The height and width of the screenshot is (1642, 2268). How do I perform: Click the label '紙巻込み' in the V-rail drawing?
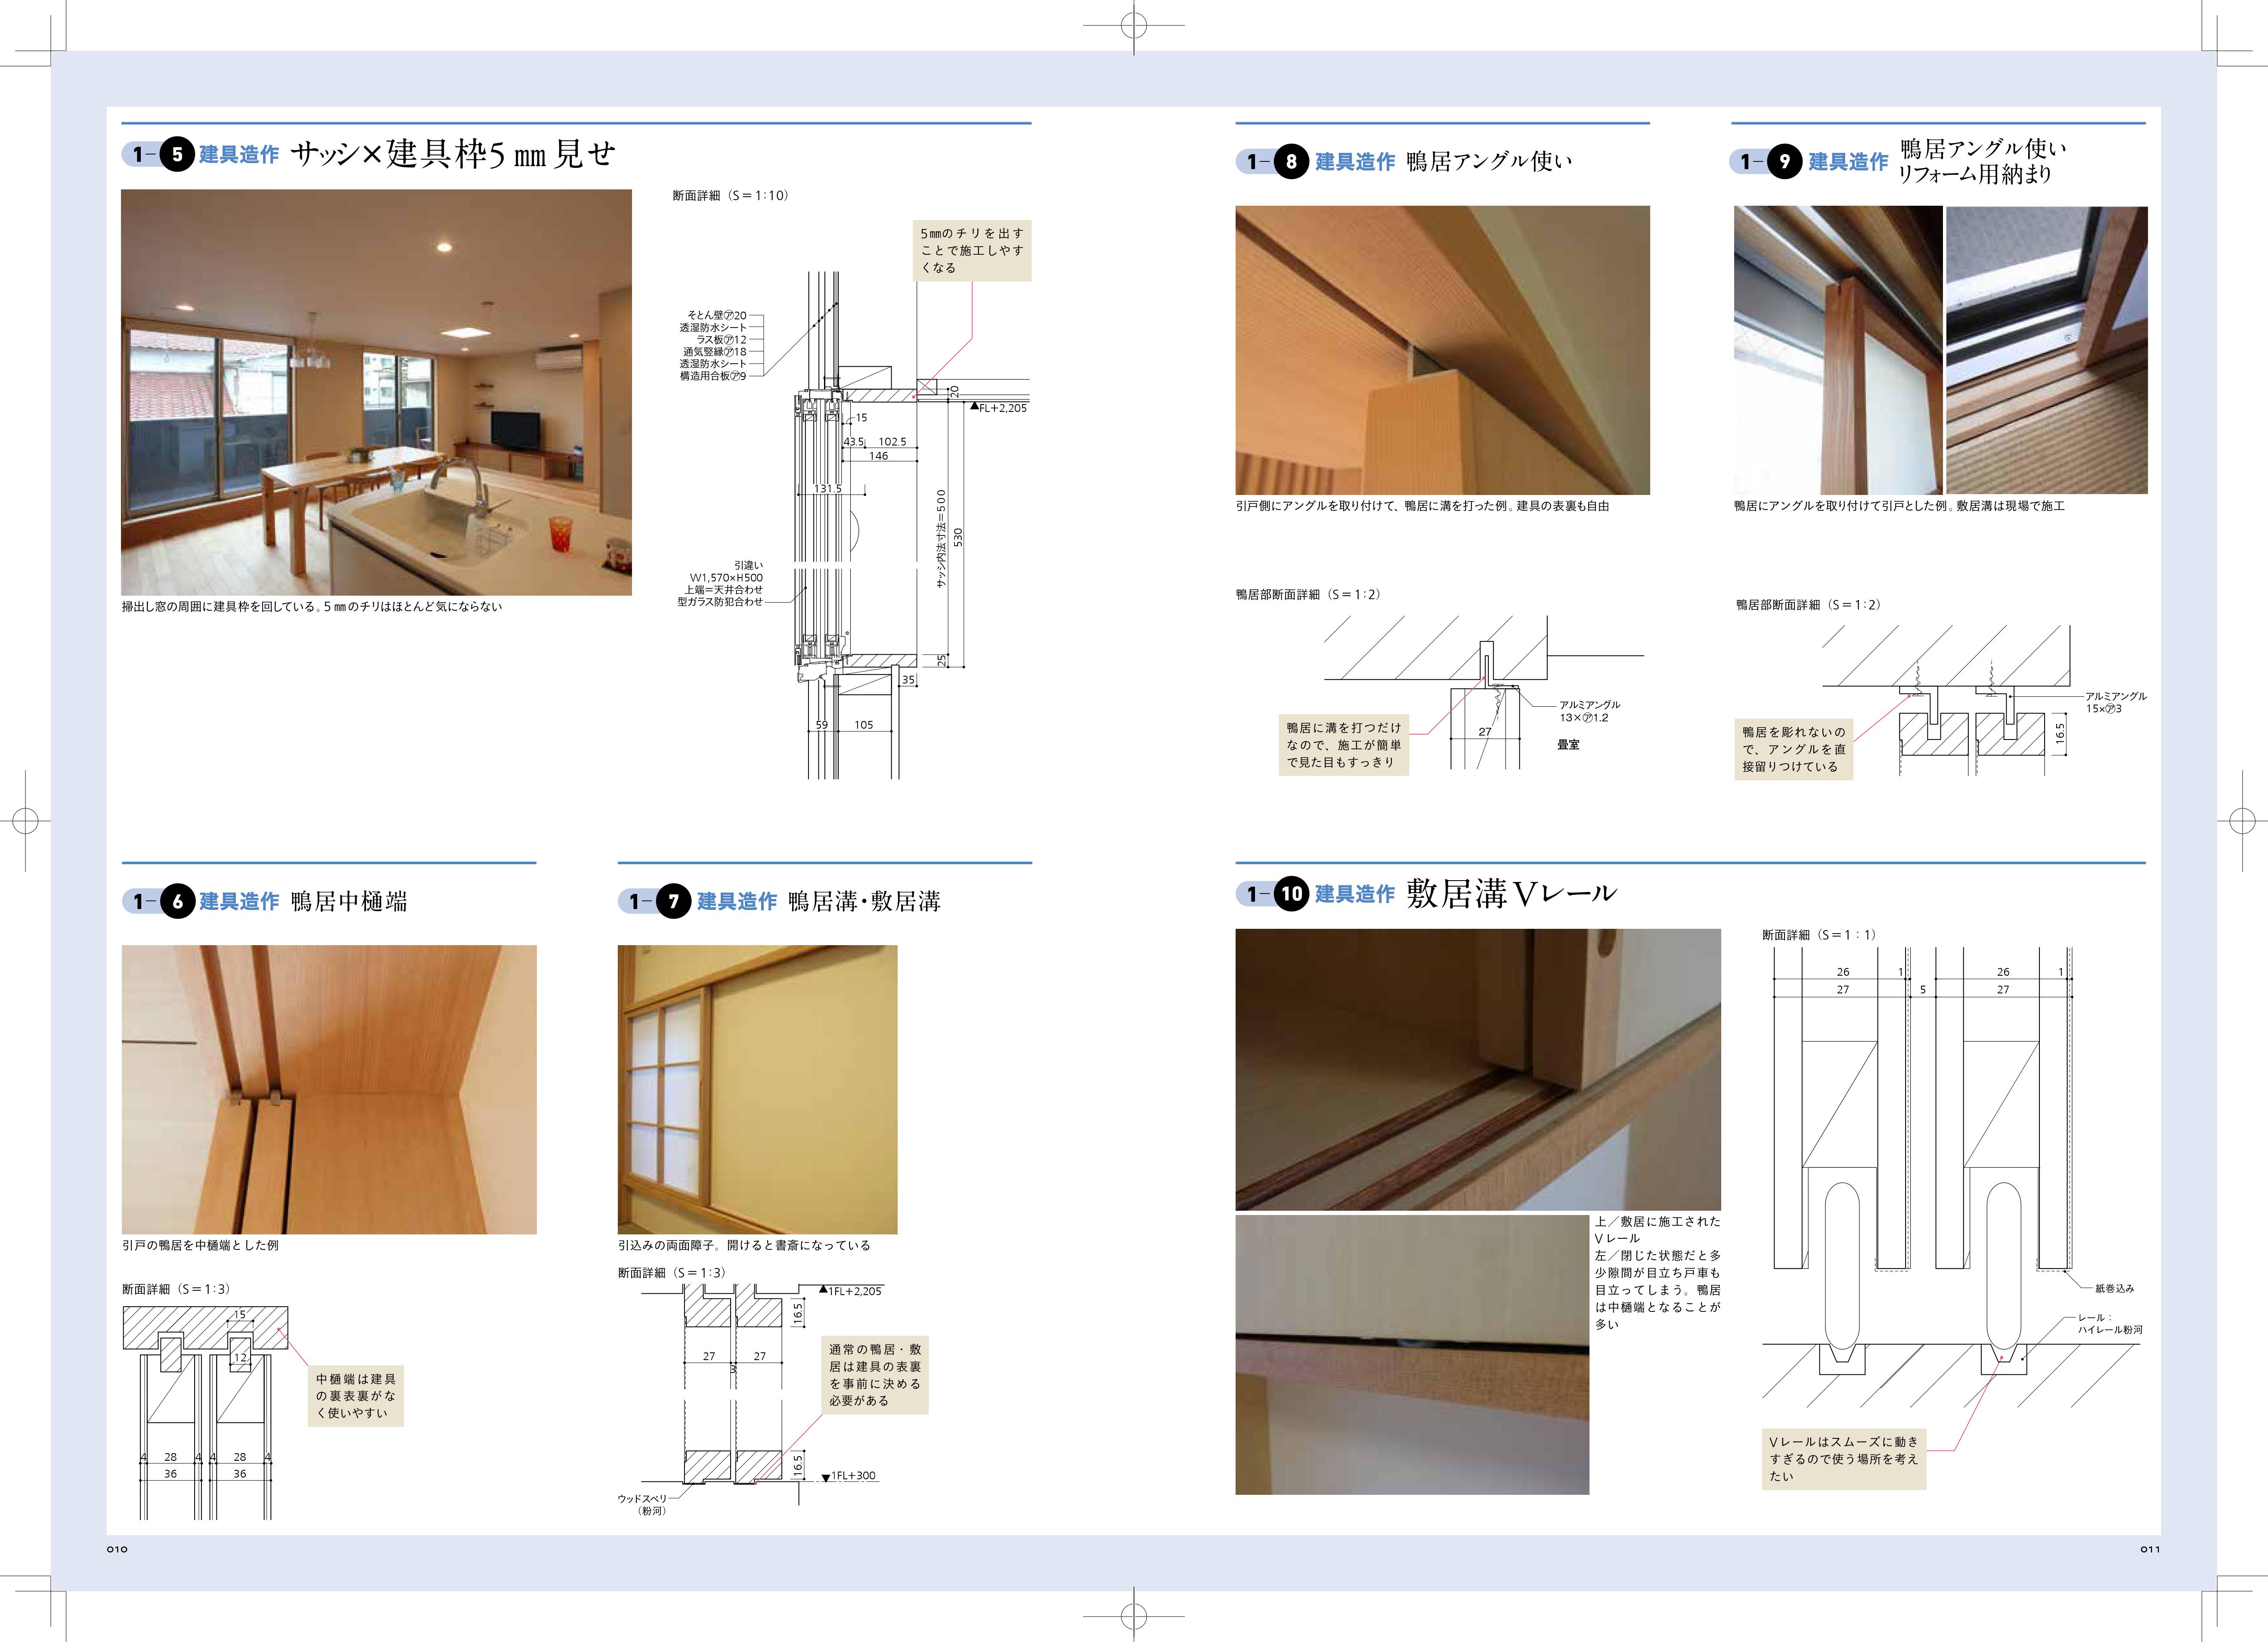point(2115,1289)
